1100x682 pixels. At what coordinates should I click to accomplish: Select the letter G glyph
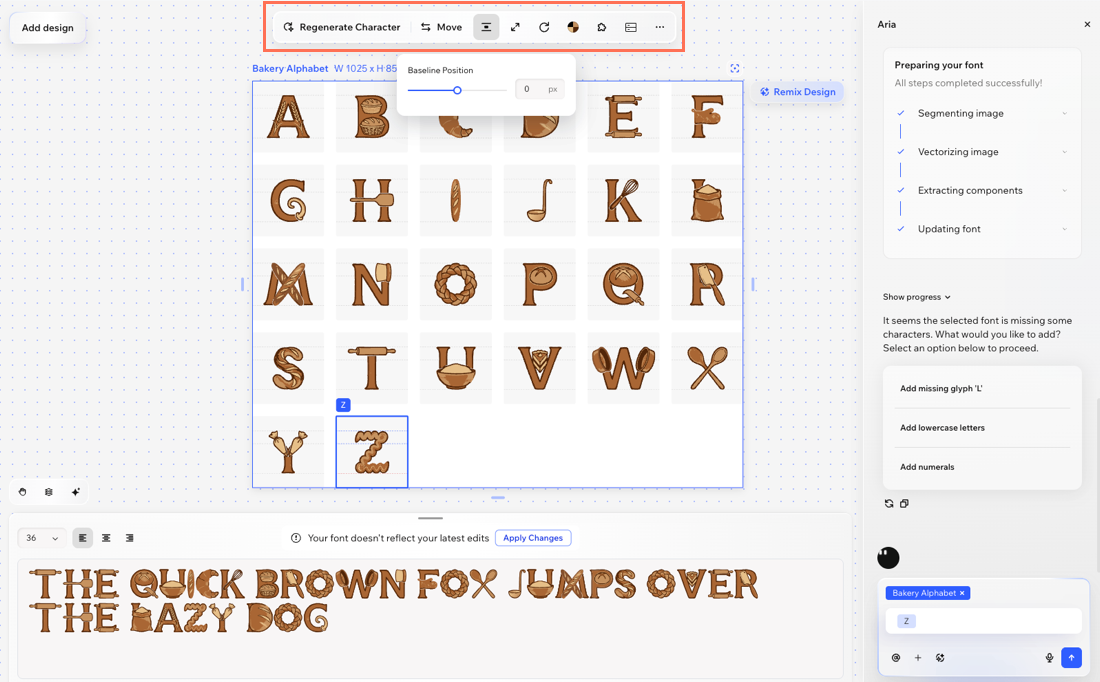[x=288, y=200]
